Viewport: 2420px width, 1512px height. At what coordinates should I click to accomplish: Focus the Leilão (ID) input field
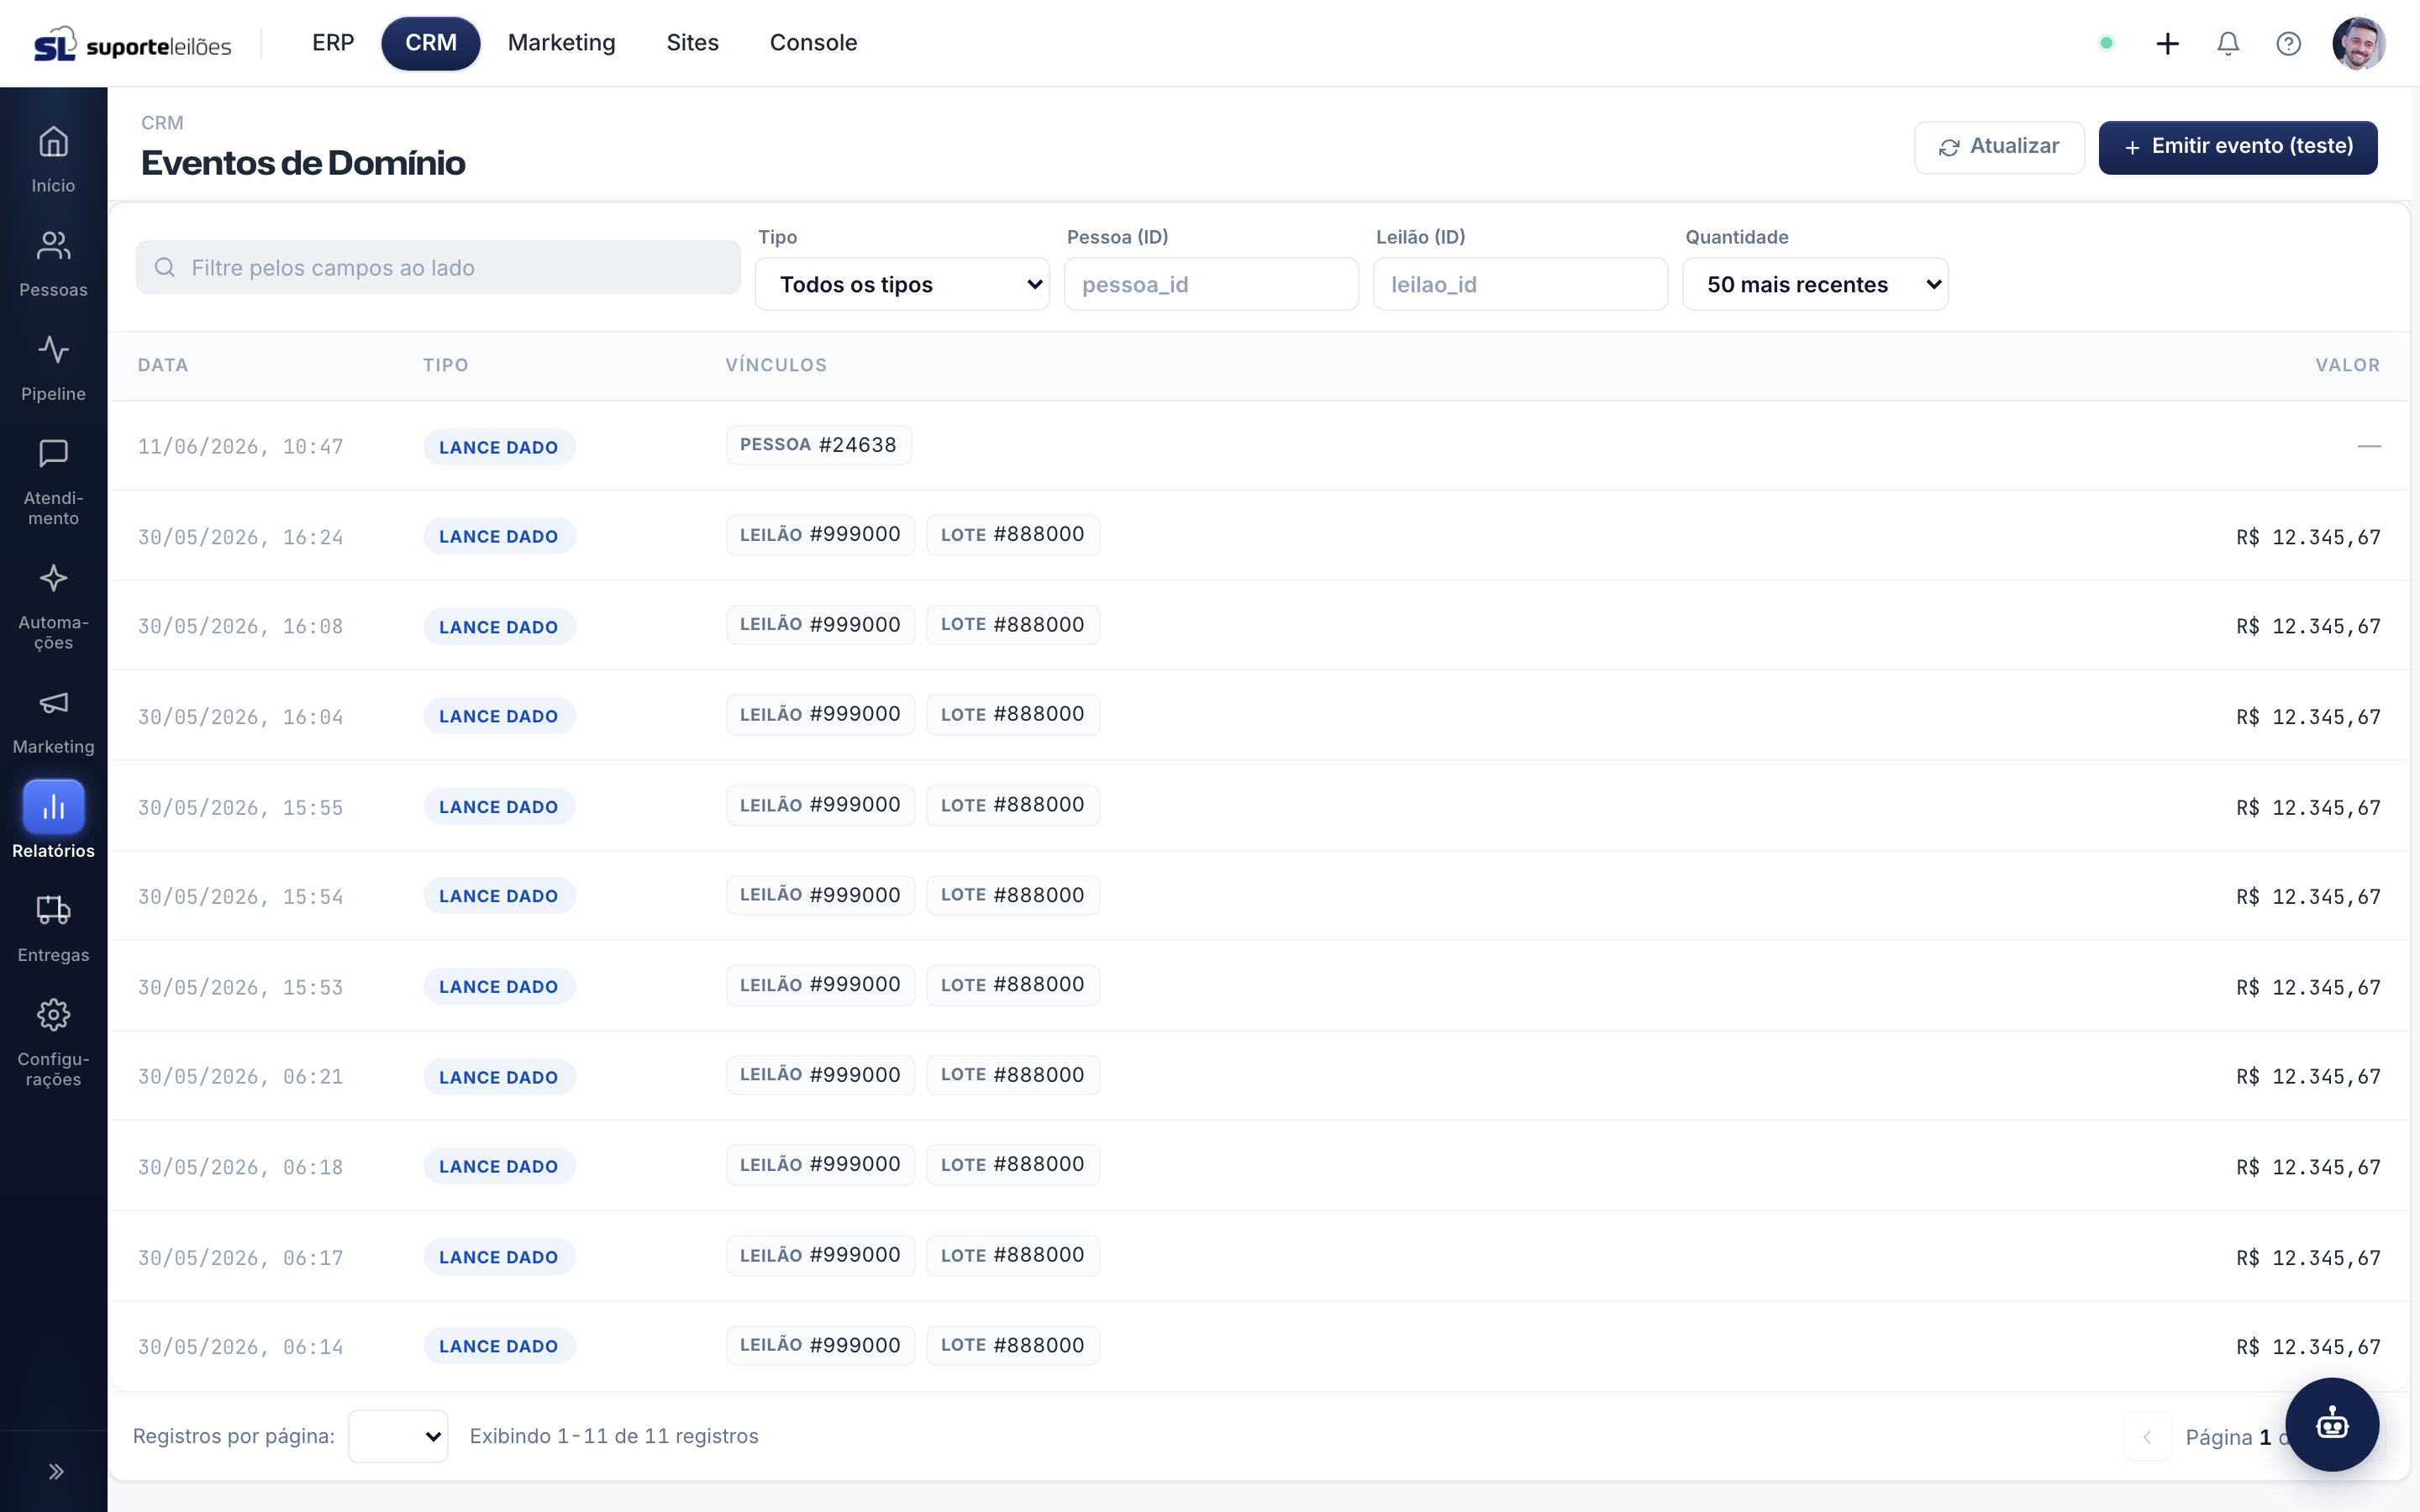1520,284
